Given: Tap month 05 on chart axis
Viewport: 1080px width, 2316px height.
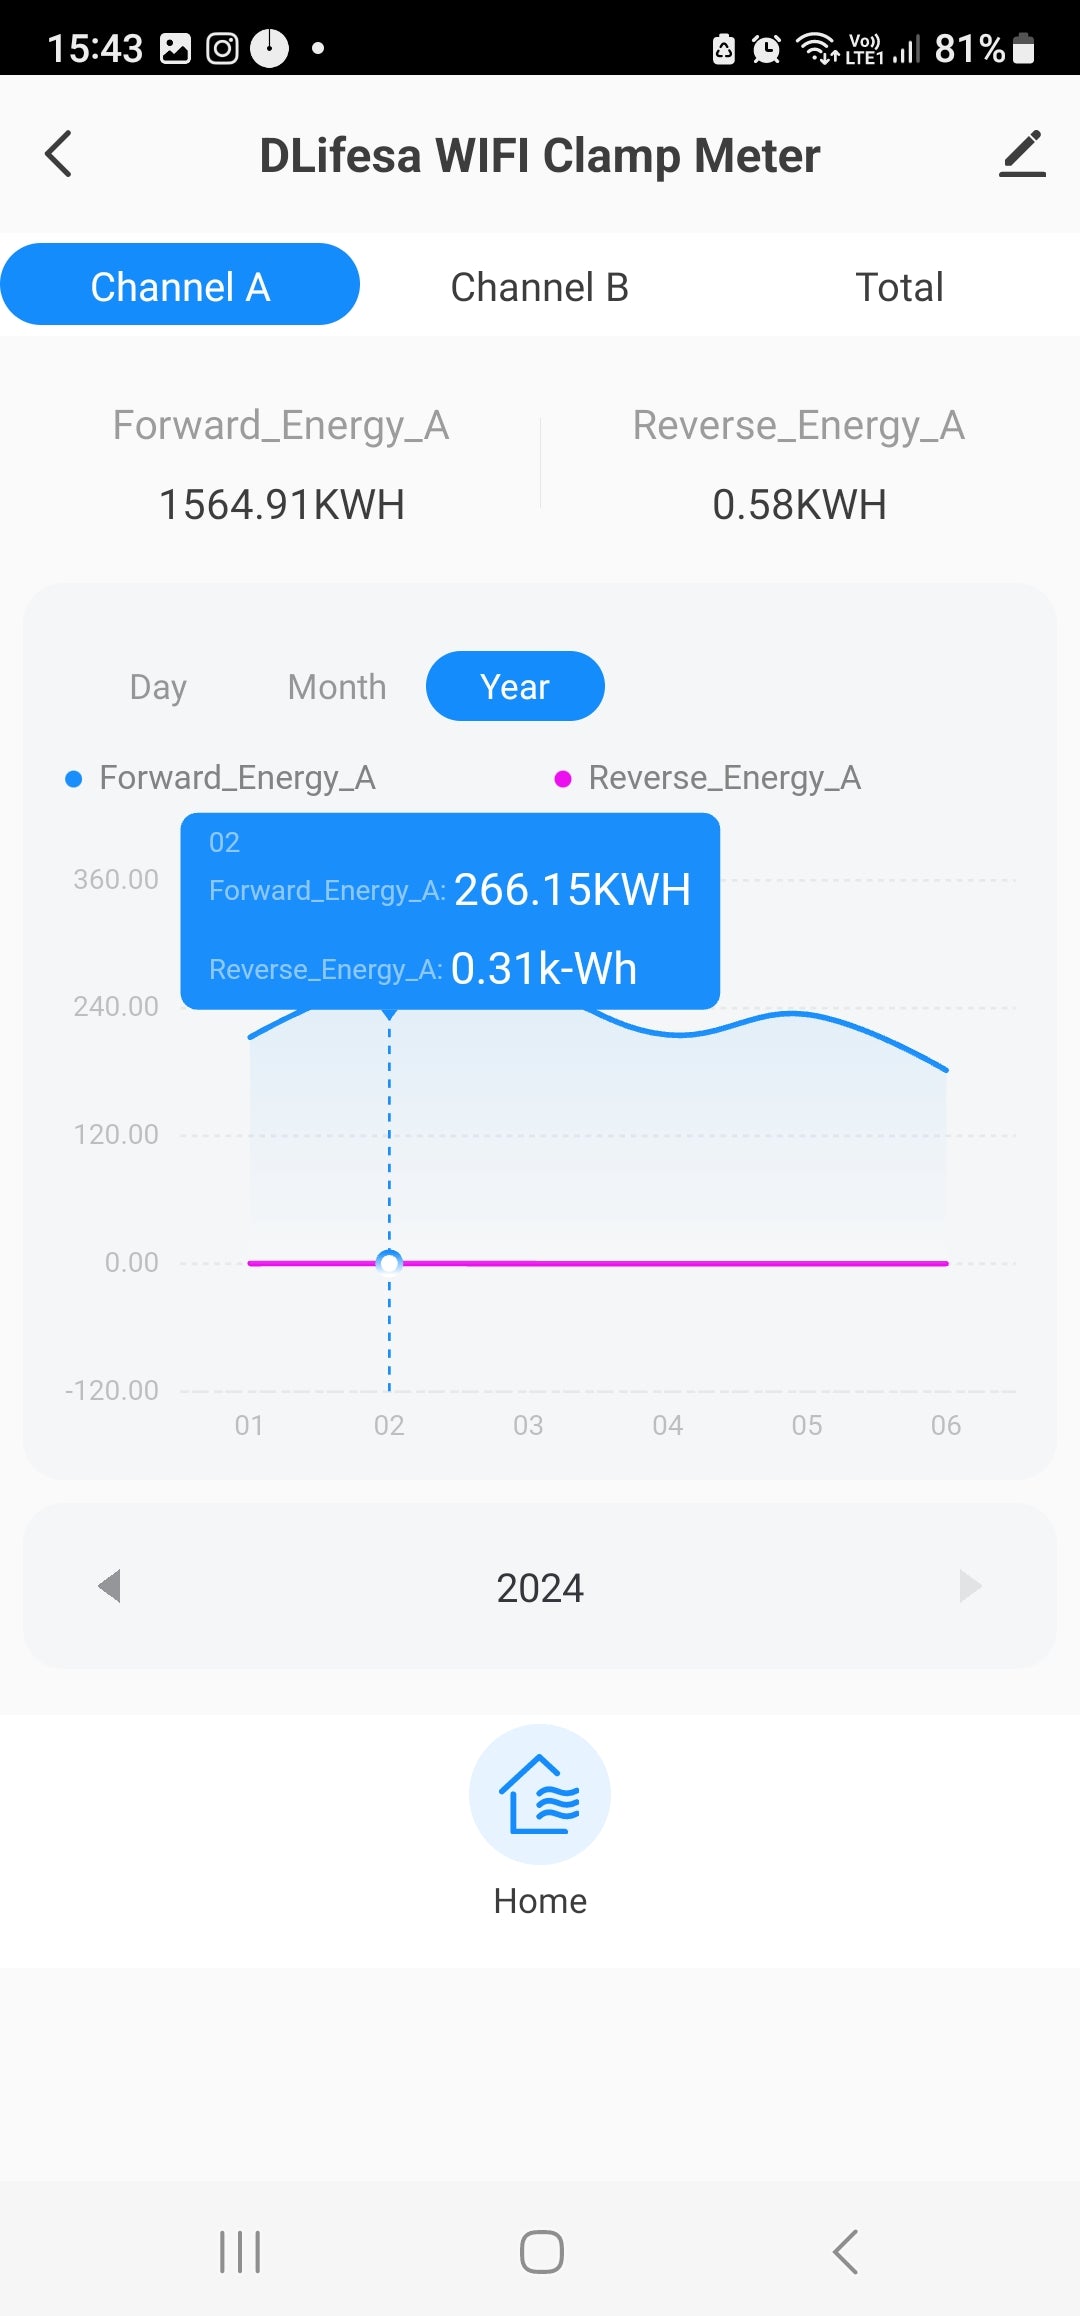Looking at the screenshot, I should coord(807,1425).
